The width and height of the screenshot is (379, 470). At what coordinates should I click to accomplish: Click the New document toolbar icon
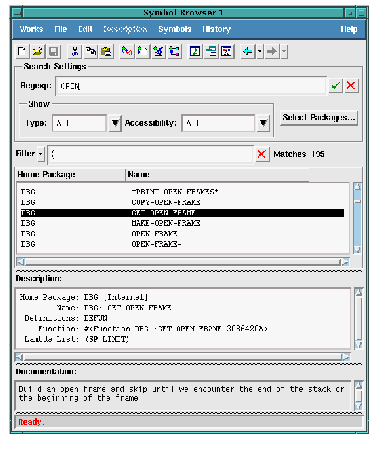[x=22, y=52]
